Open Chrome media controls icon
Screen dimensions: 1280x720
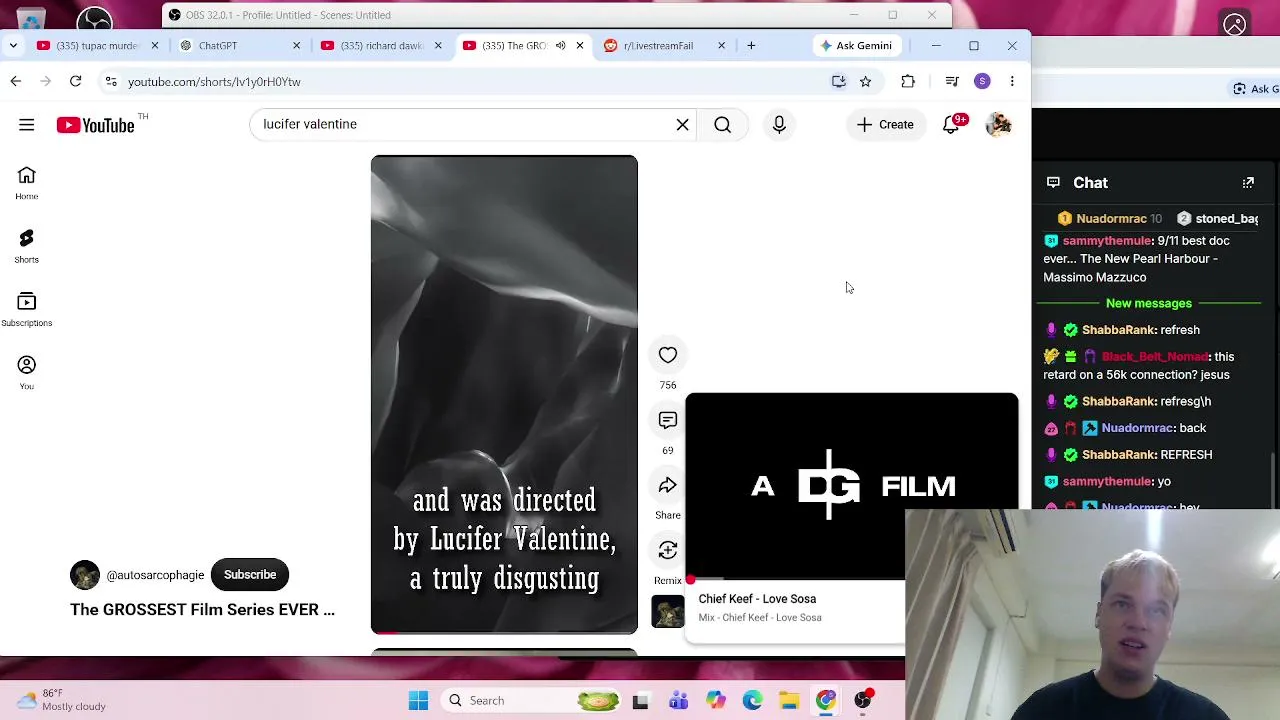coord(952,82)
